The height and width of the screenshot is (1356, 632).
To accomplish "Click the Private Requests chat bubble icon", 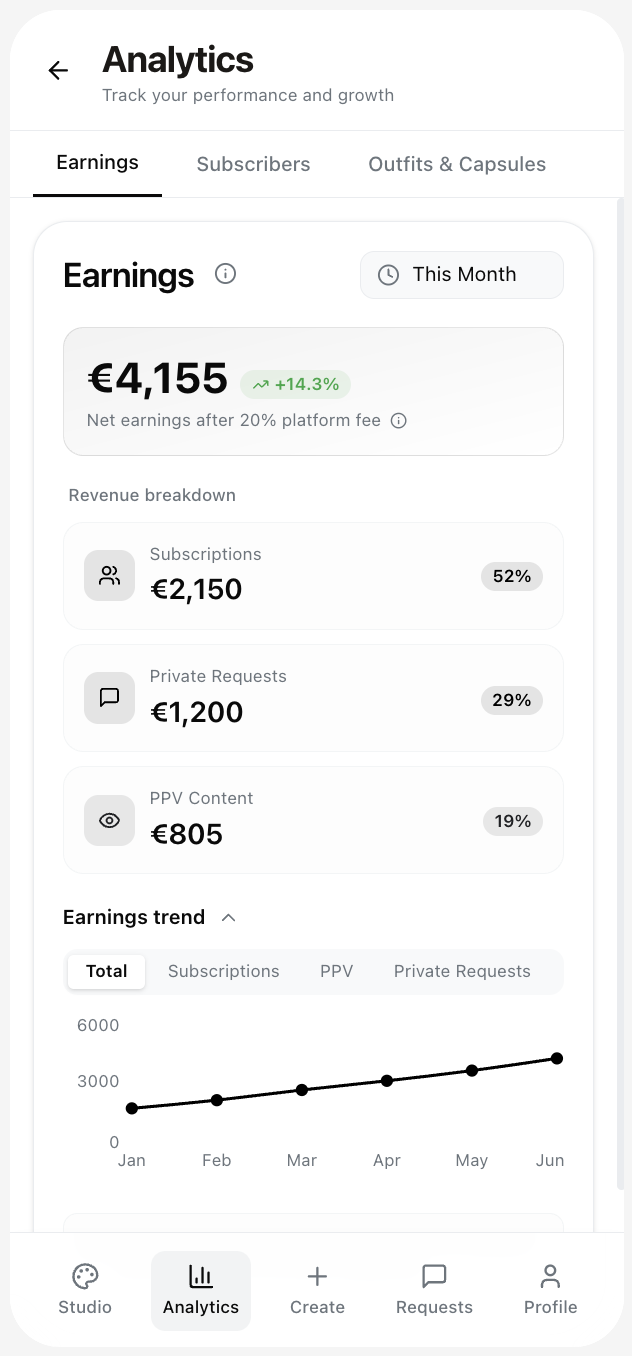I will pos(109,698).
